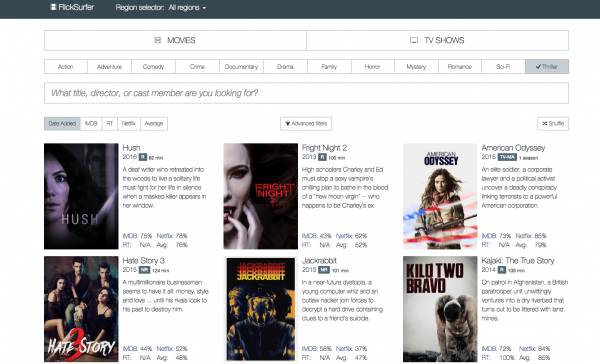Open the All regions dropdown
600x364 pixels.
click(x=187, y=8)
